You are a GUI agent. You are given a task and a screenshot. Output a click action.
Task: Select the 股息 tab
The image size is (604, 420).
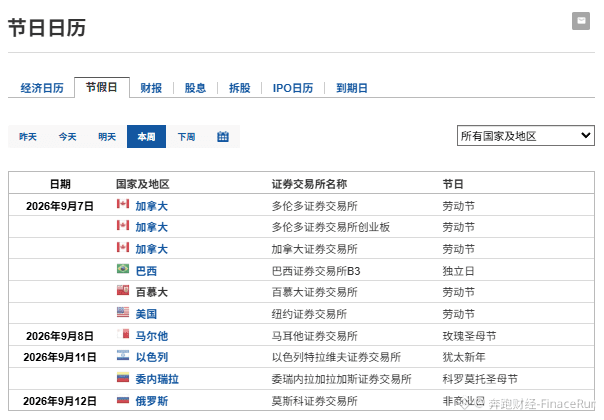[x=195, y=88]
